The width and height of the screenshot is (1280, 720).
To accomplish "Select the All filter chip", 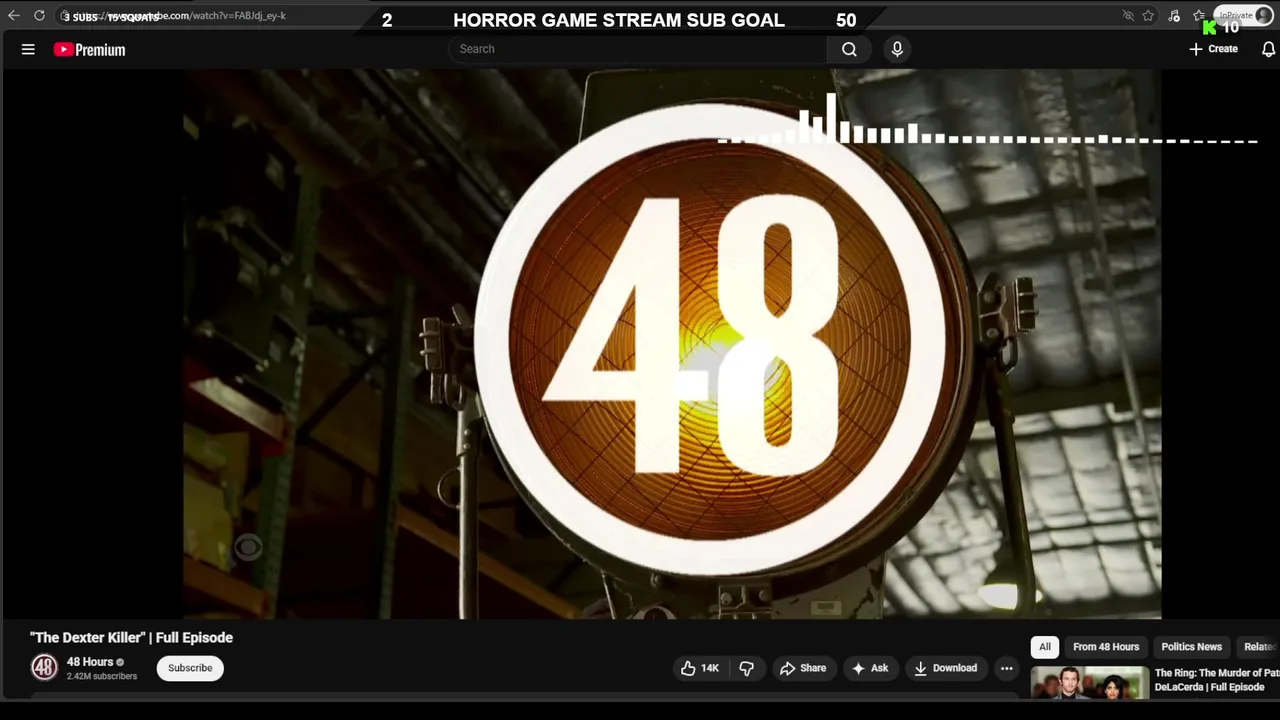I will (x=1044, y=647).
